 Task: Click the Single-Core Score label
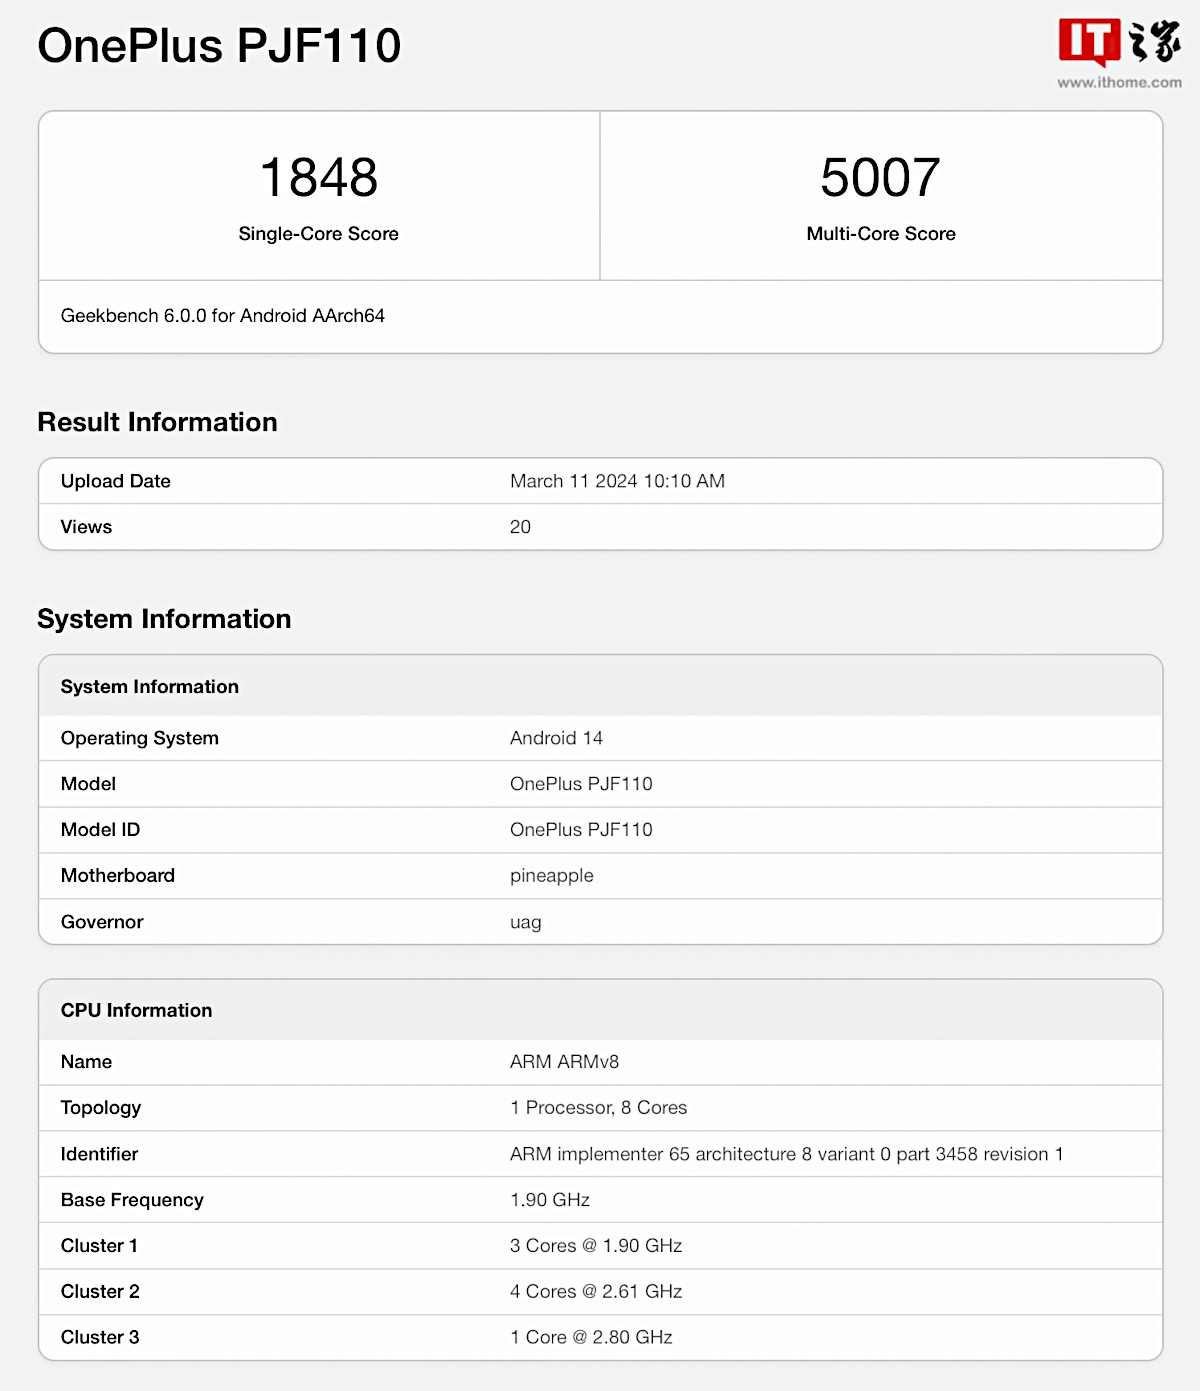[319, 234]
